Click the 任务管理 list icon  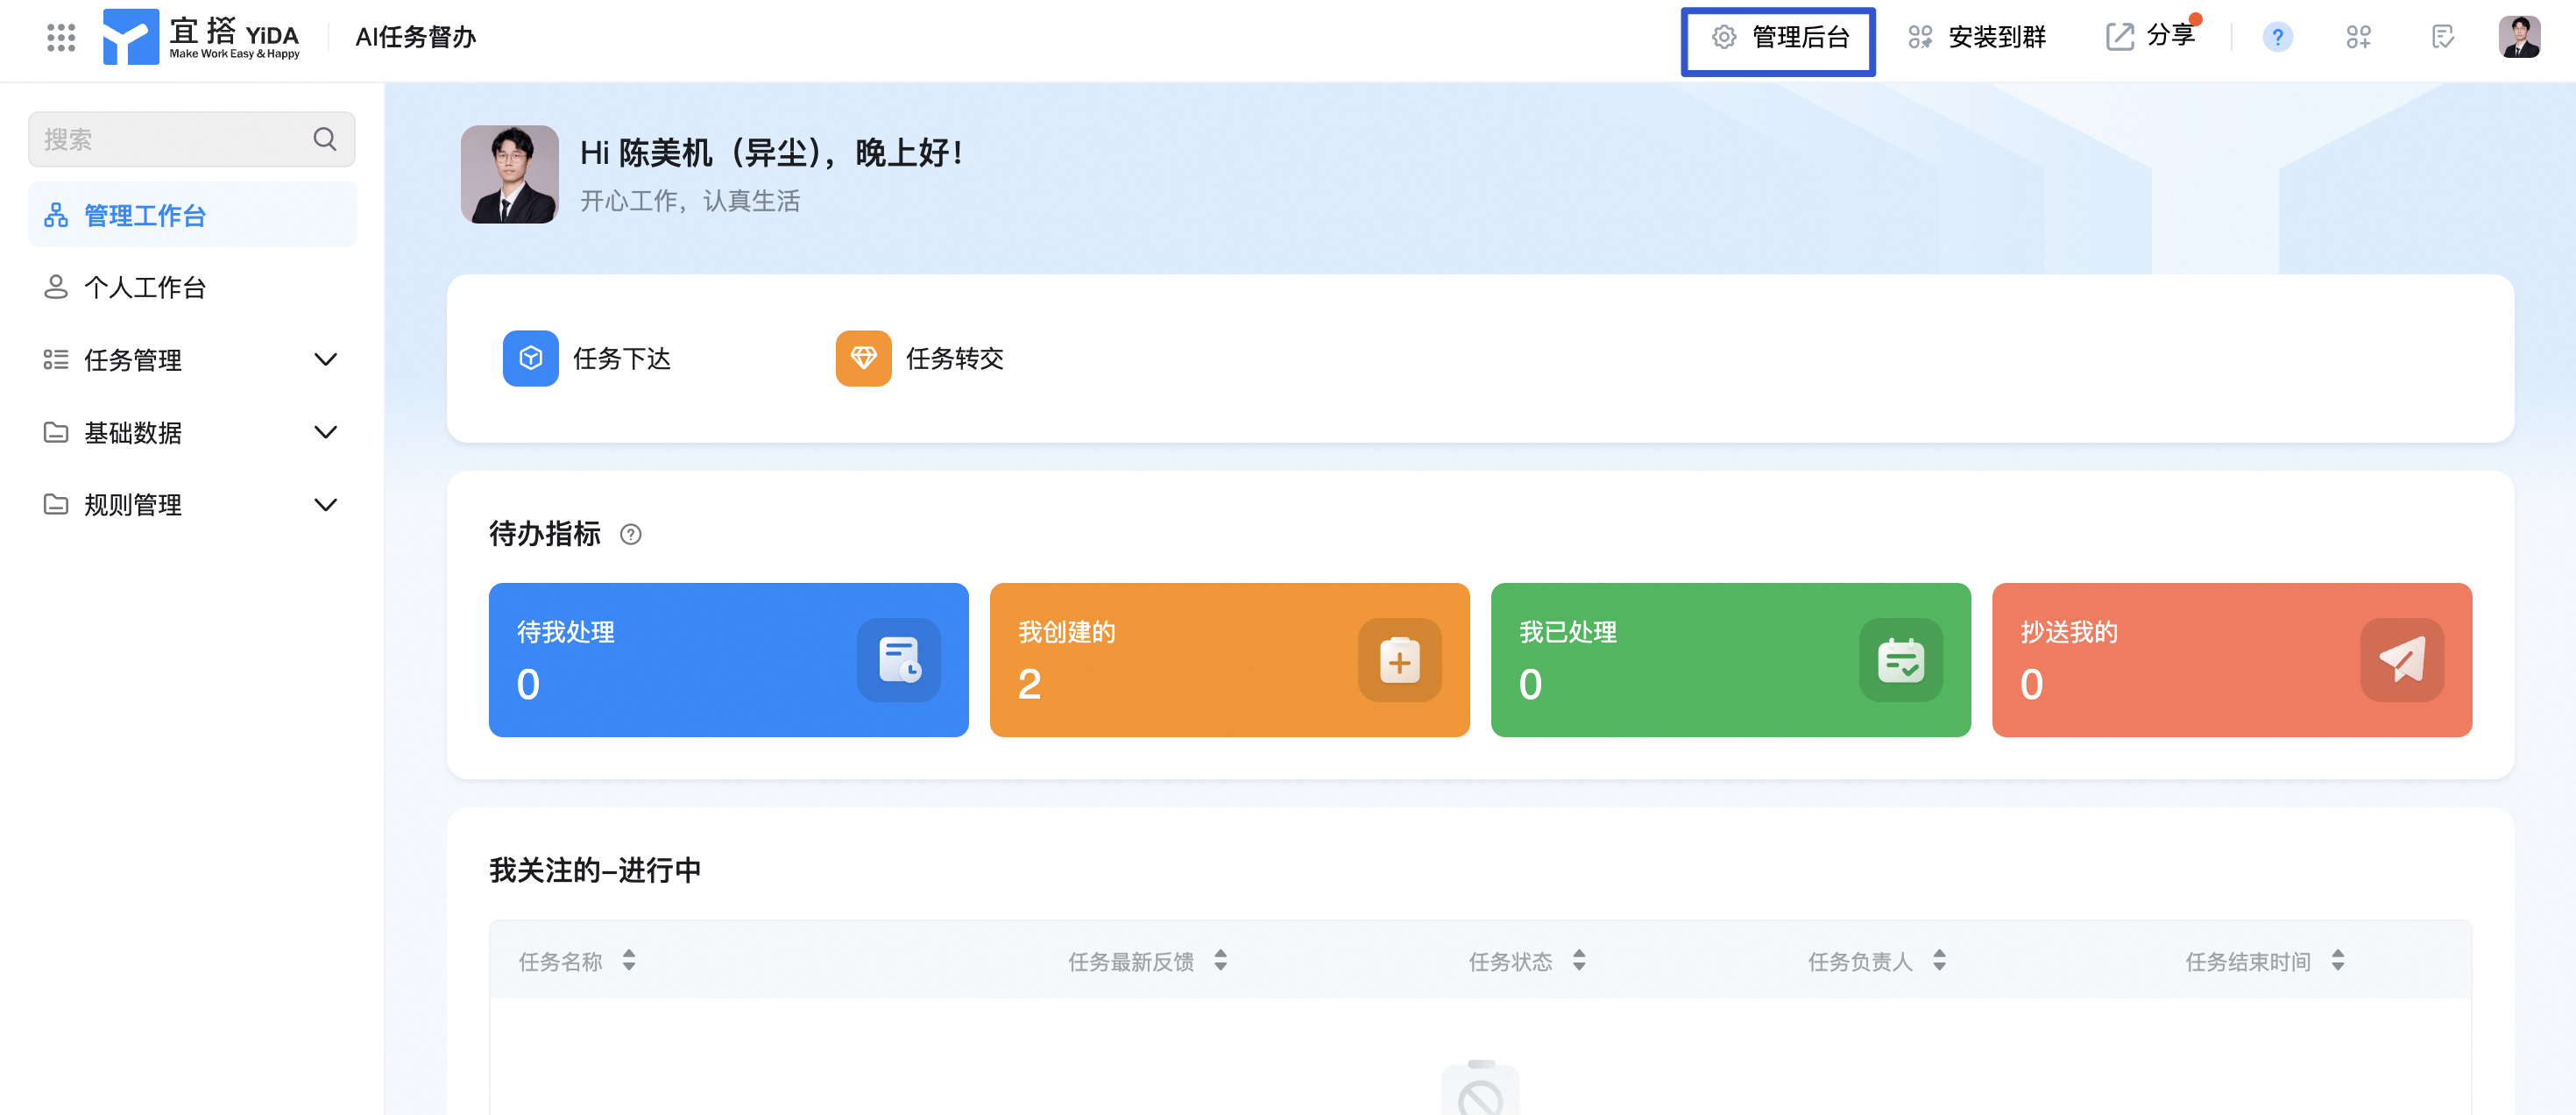[x=56, y=360]
